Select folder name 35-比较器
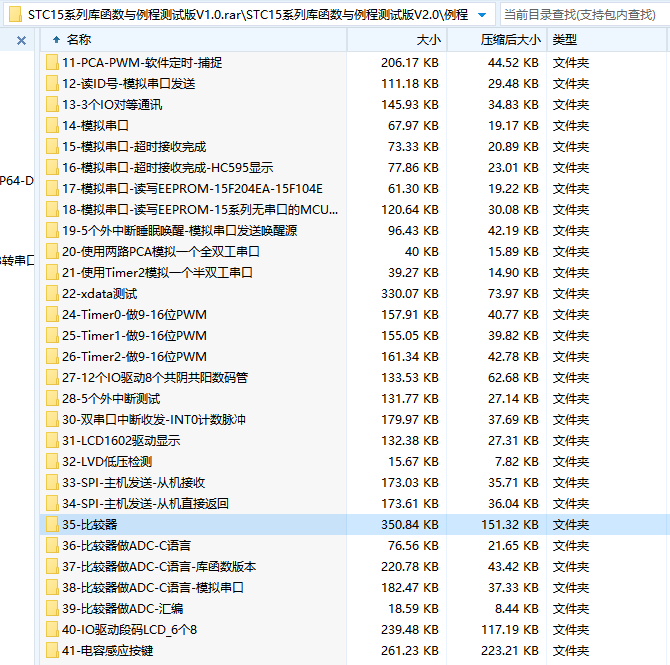 pos(90,524)
